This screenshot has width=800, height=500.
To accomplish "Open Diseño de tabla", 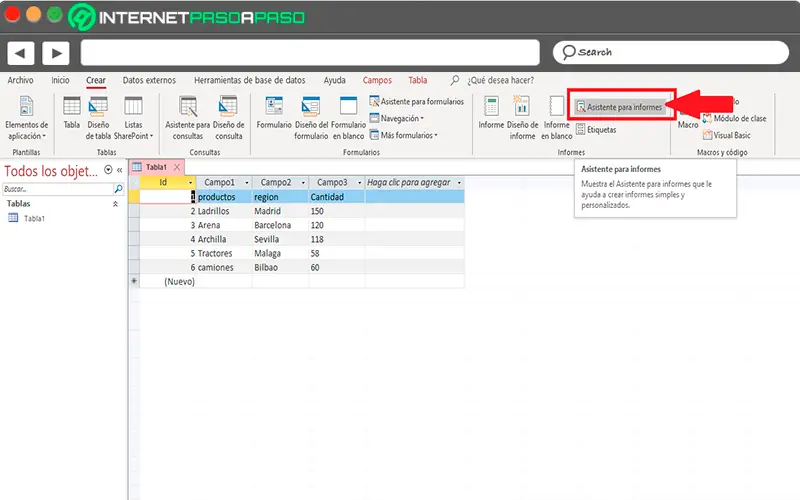I will point(98,118).
